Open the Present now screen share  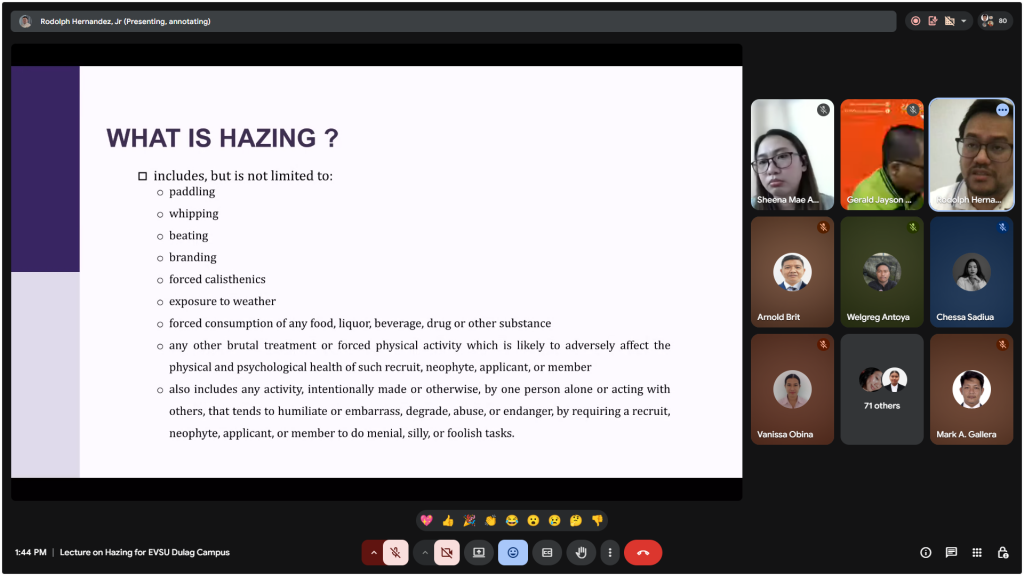click(x=479, y=552)
